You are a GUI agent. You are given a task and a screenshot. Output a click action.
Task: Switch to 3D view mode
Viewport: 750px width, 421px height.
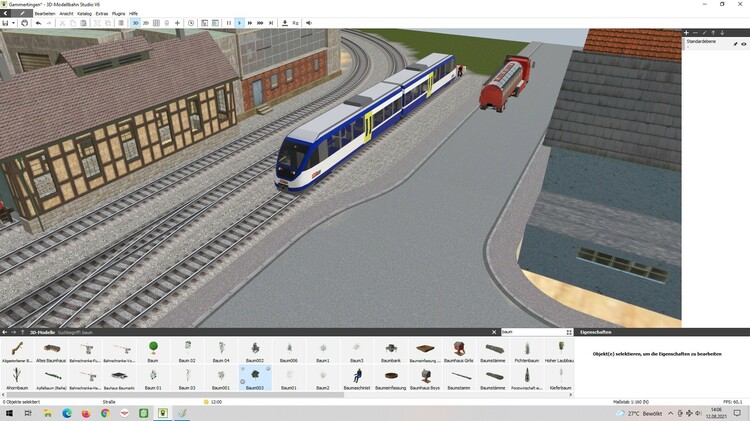click(x=135, y=22)
